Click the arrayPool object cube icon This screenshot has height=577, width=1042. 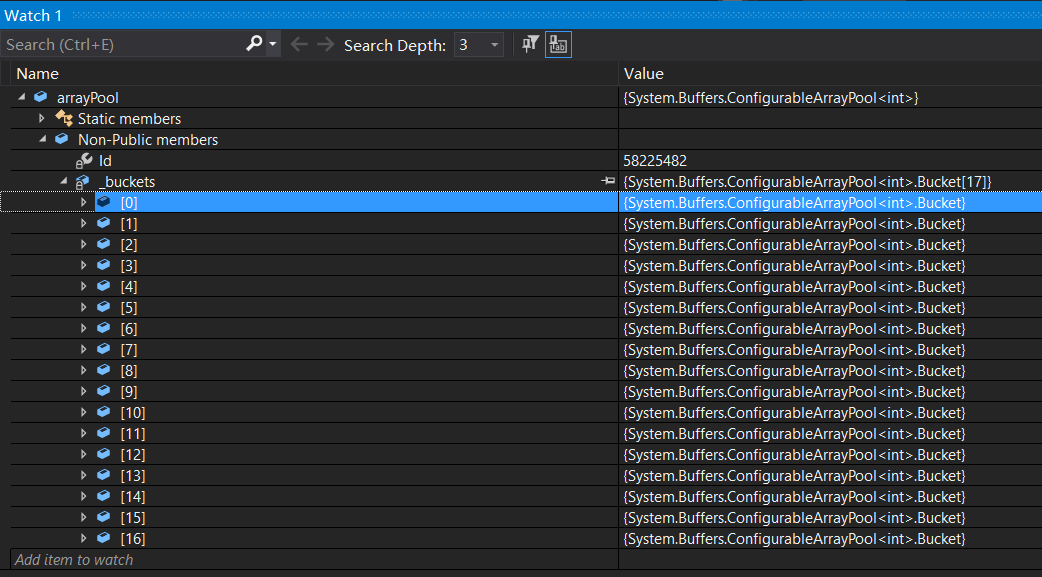click(x=41, y=97)
